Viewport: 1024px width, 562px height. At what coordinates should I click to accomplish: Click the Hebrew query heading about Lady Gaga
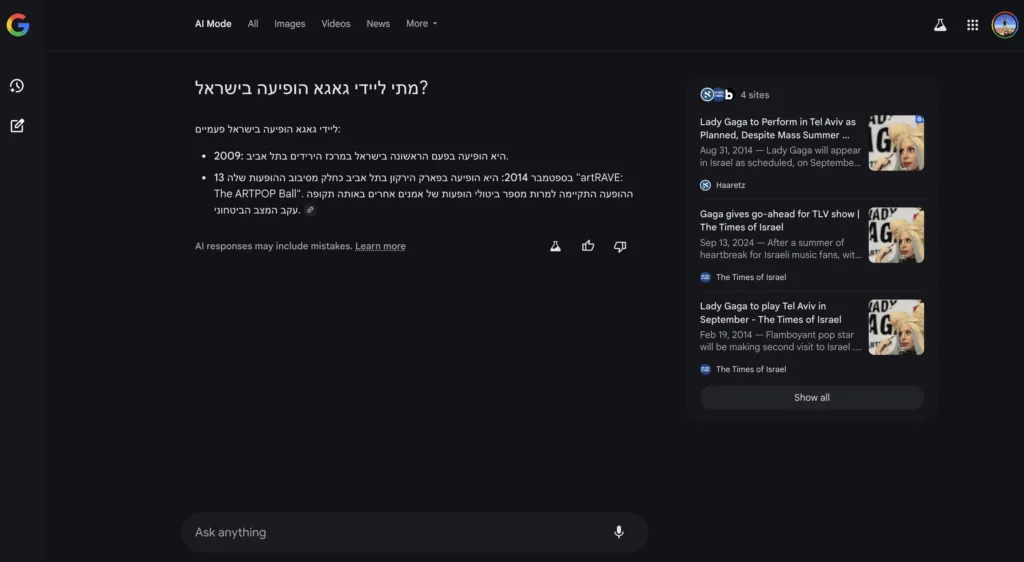(312, 87)
